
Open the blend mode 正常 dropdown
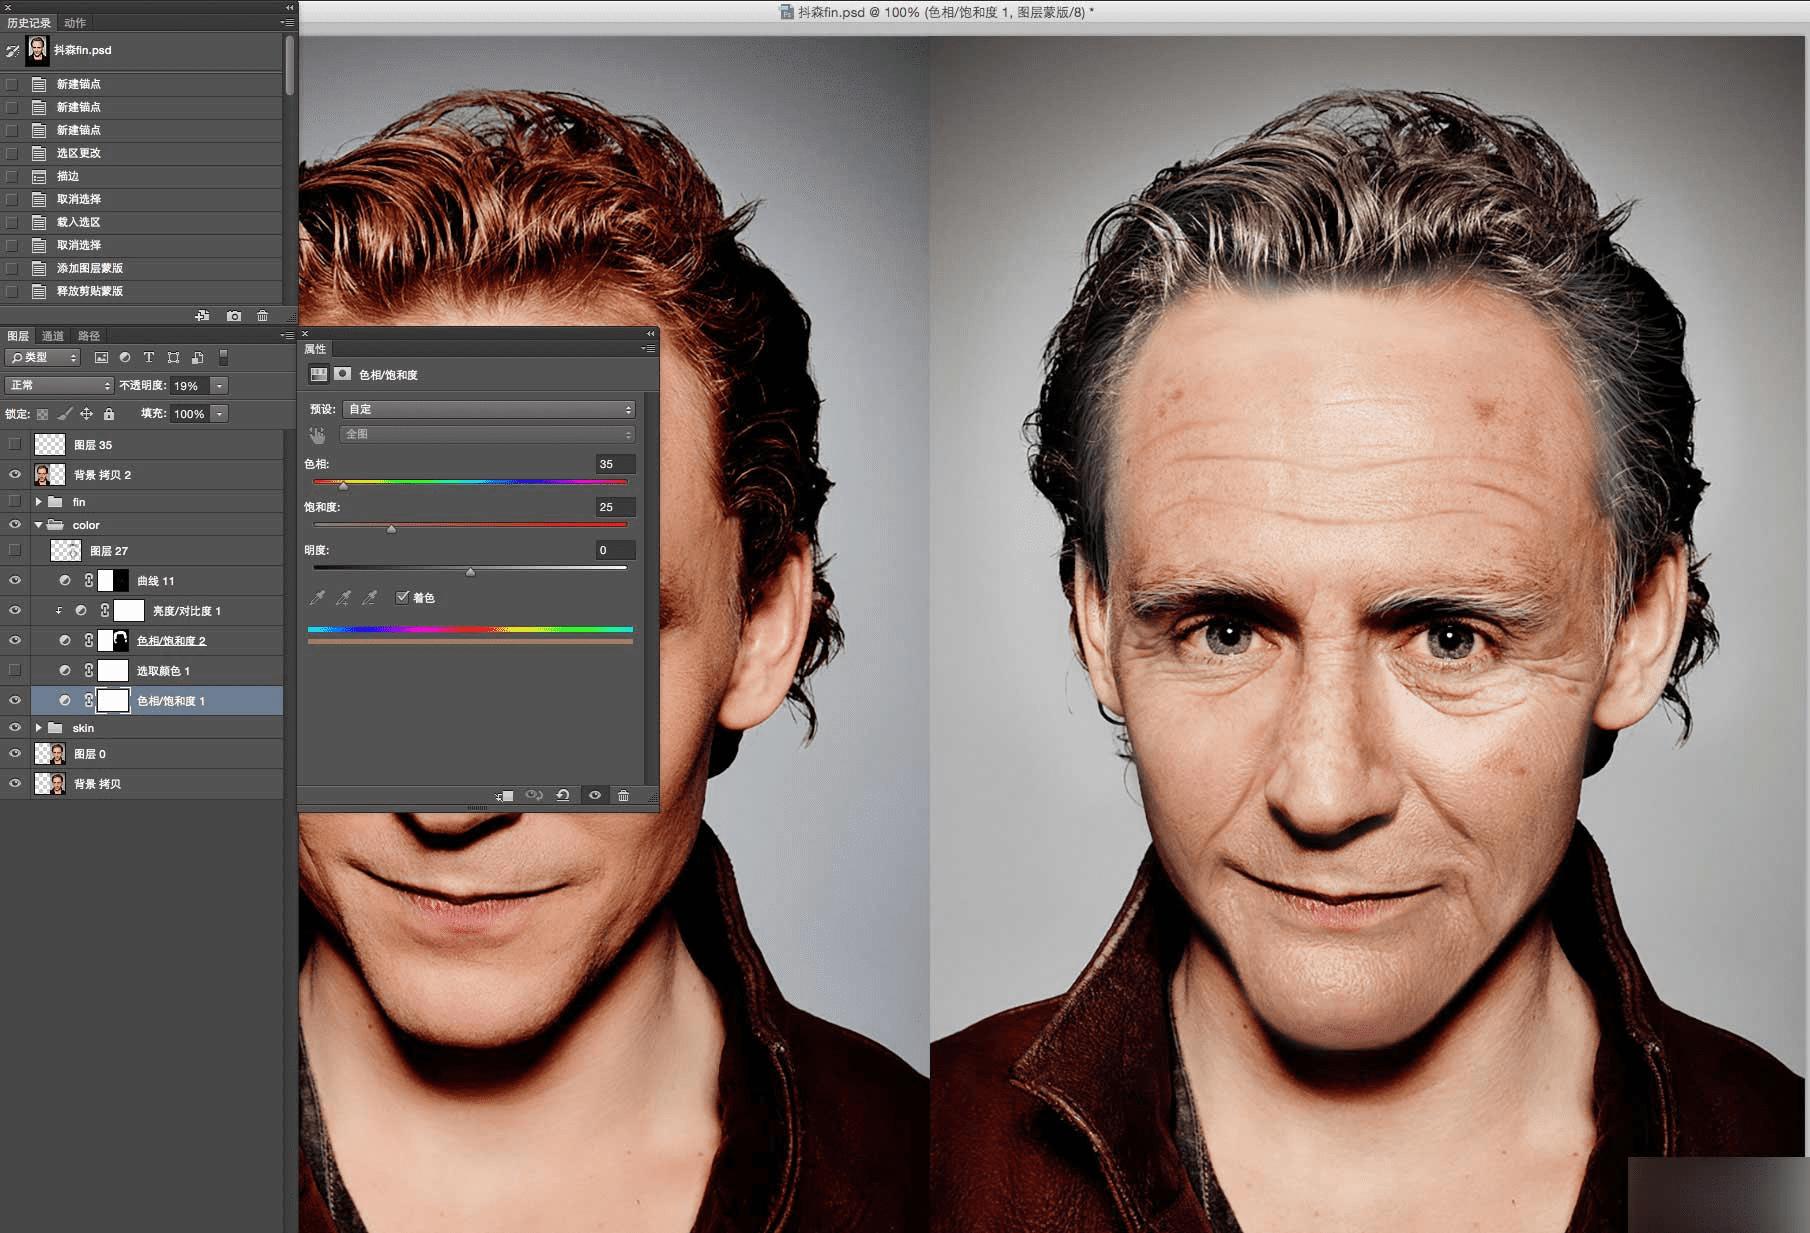59,386
